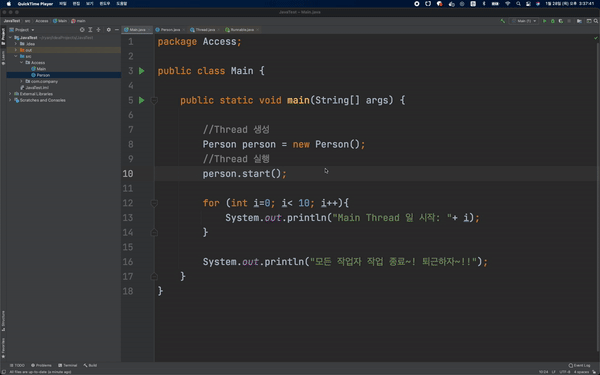Select Person class in the project tree
Viewport: 600px width, 375px height.
pyautogui.click(x=41, y=75)
